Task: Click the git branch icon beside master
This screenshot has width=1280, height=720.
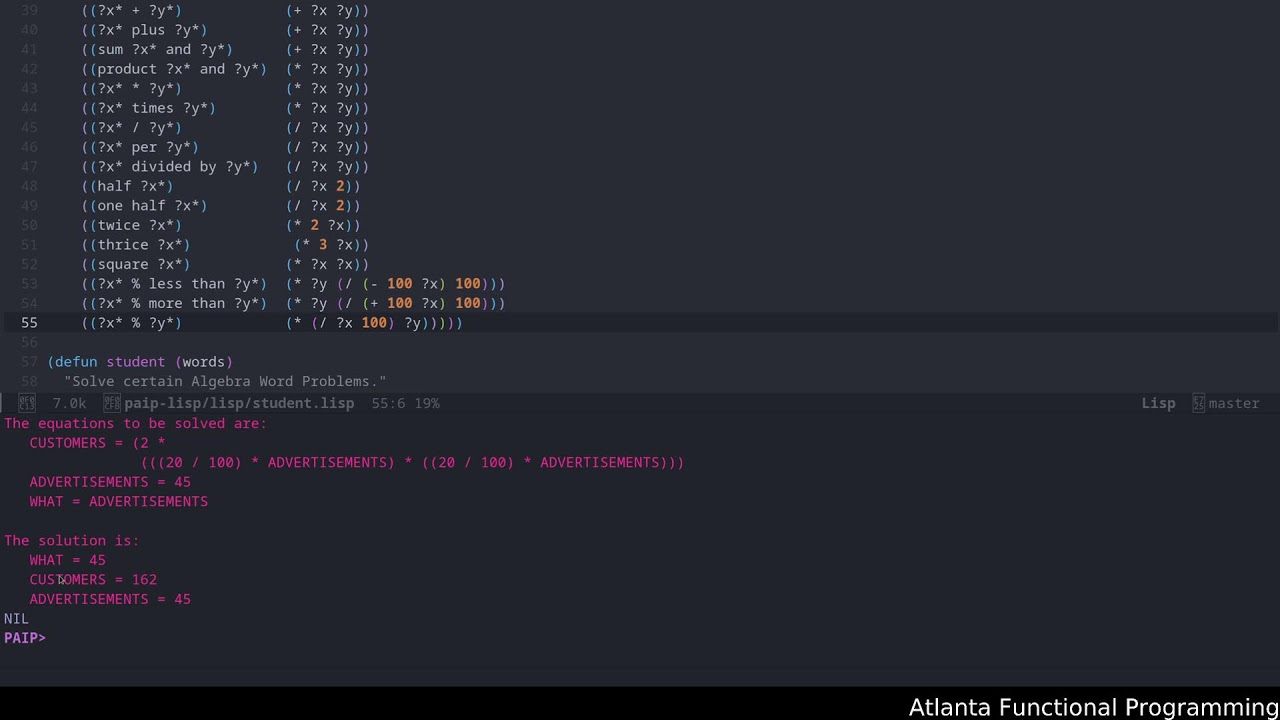Action: click(x=1198, y=403)
